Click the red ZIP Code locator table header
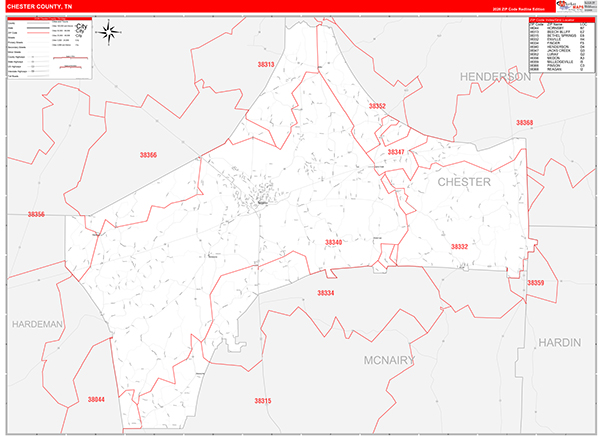 tap(562, 20)
